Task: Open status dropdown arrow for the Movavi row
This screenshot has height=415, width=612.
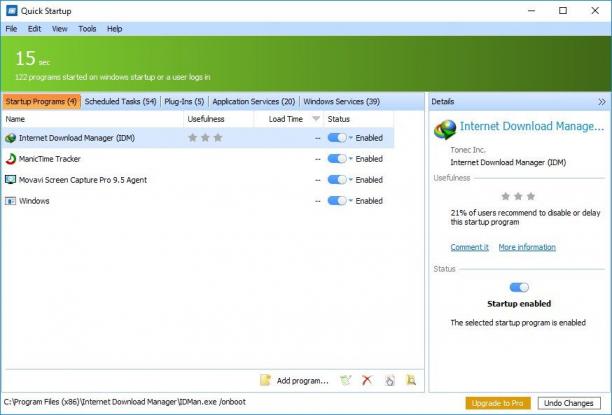Action: pos(350,180)
